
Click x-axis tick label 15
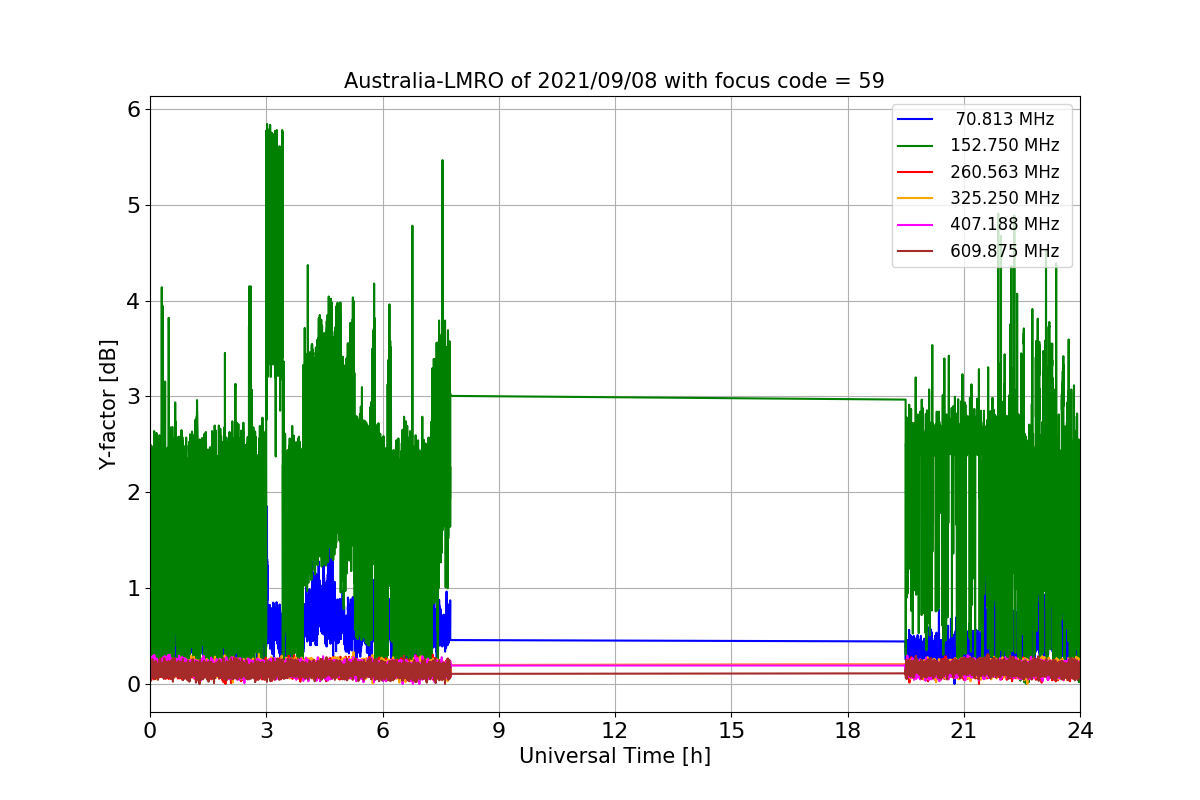click(731, 731)
